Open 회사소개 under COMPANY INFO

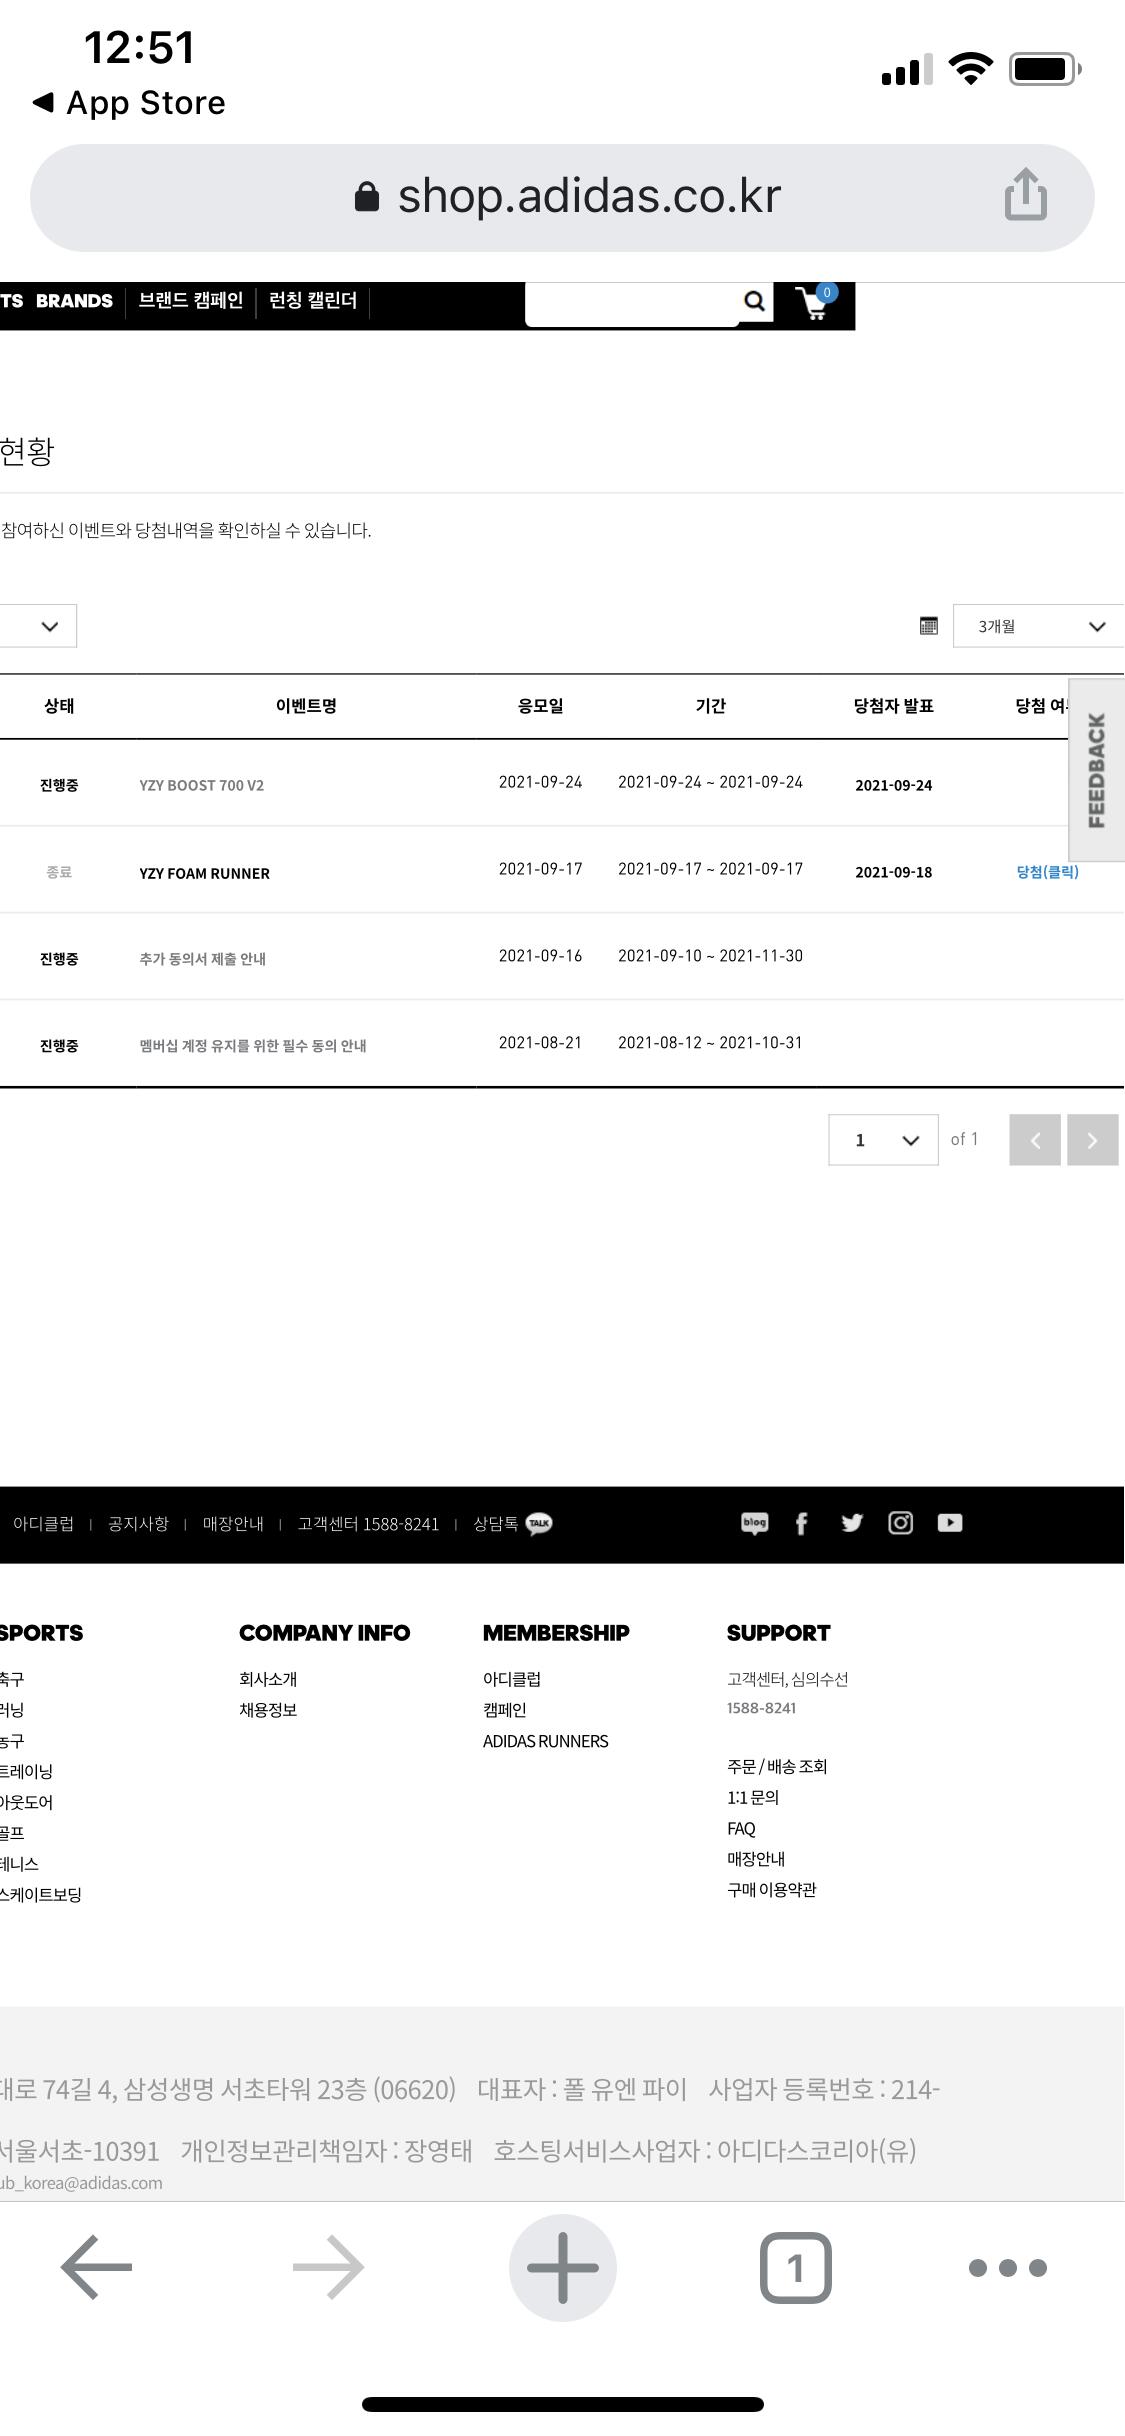coord(268,1679)
